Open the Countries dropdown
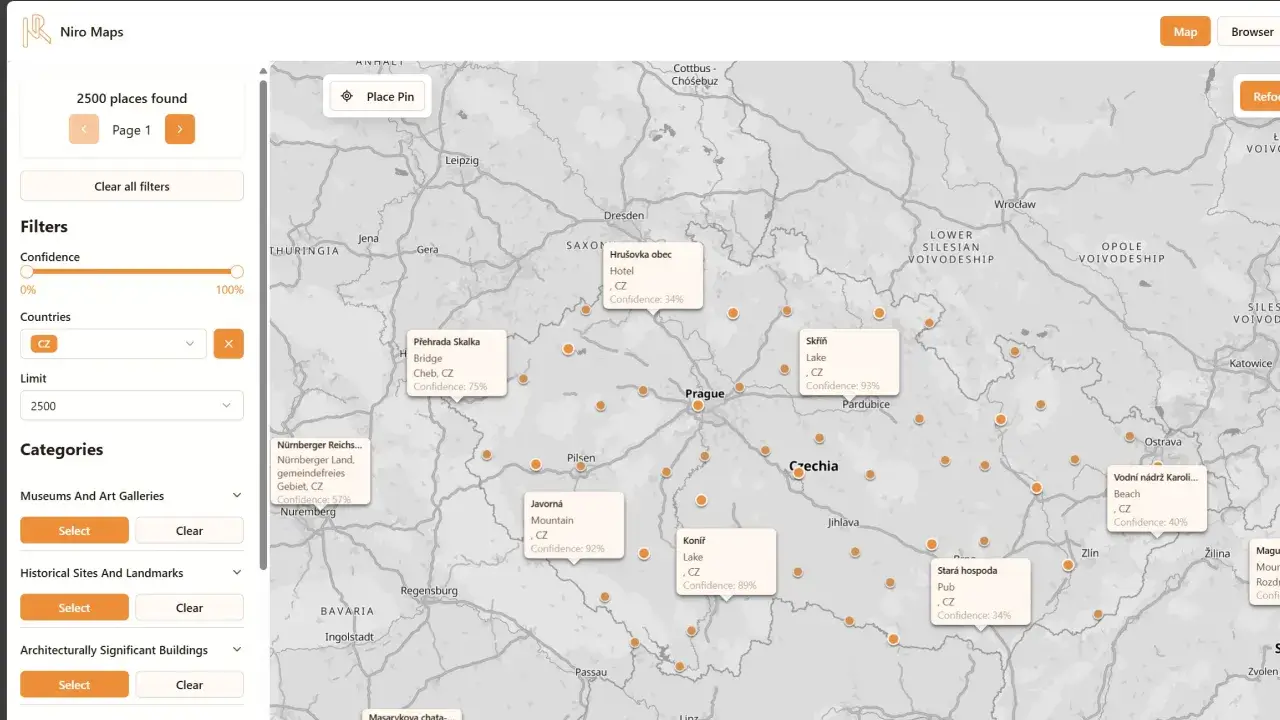 tap(113, 344)
